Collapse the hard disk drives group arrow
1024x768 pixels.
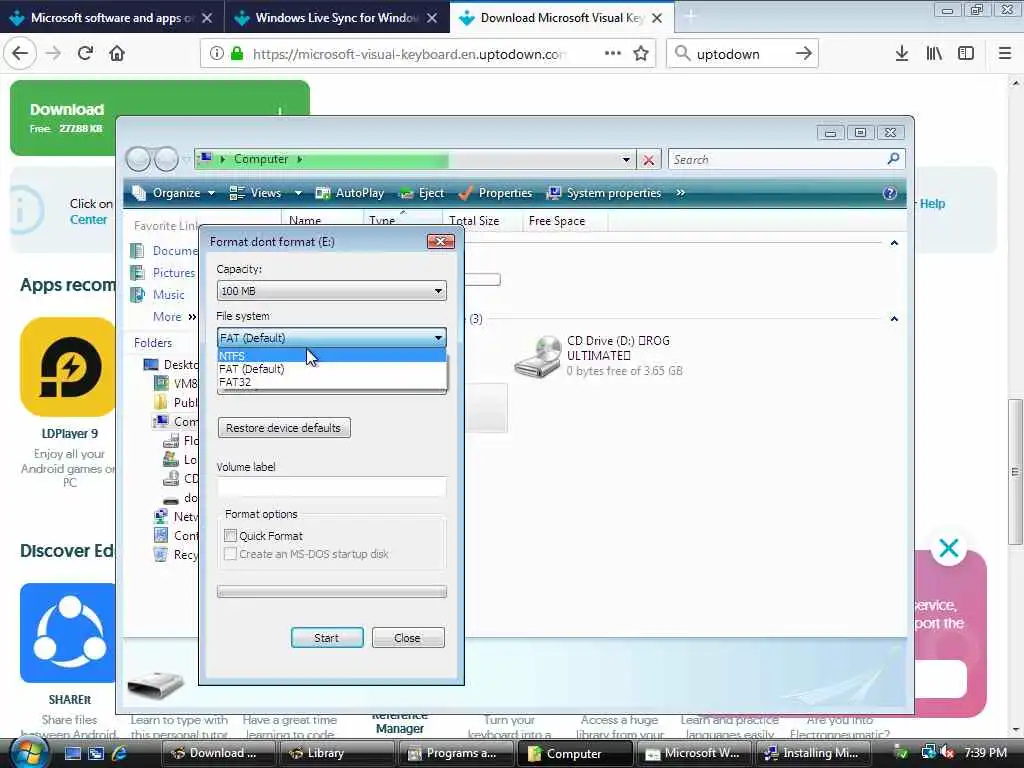pos(894,243)
